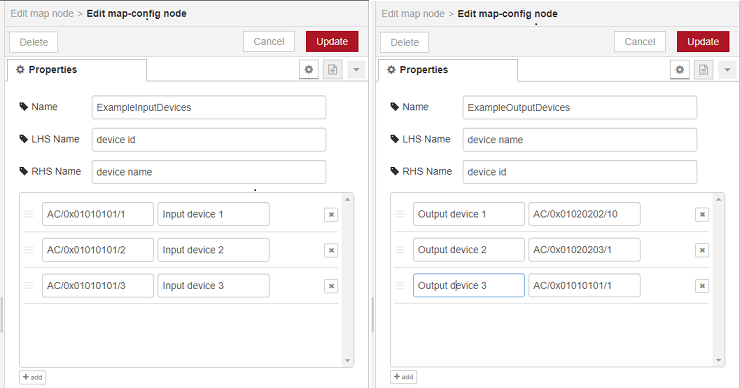Click Update in ExampleOutputDevices panel
This screenshot has width=740, height=388.
703,42
